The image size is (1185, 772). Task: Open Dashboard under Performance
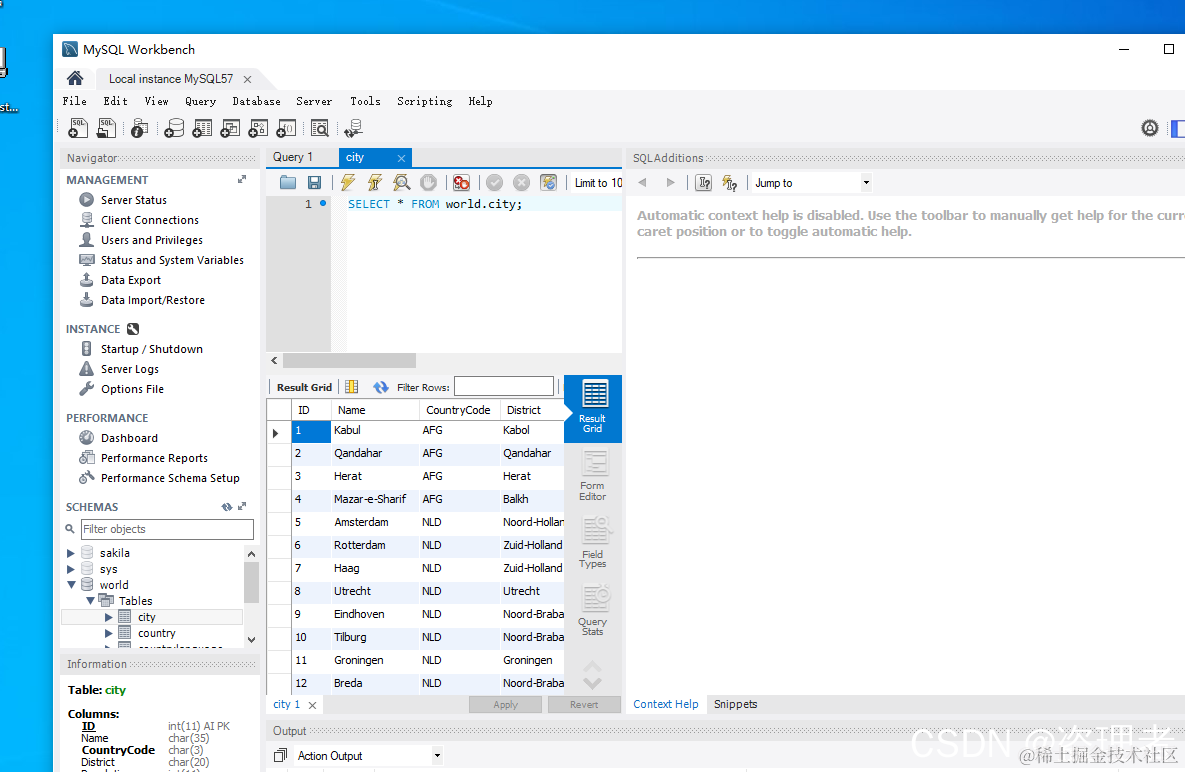(129, 438)
